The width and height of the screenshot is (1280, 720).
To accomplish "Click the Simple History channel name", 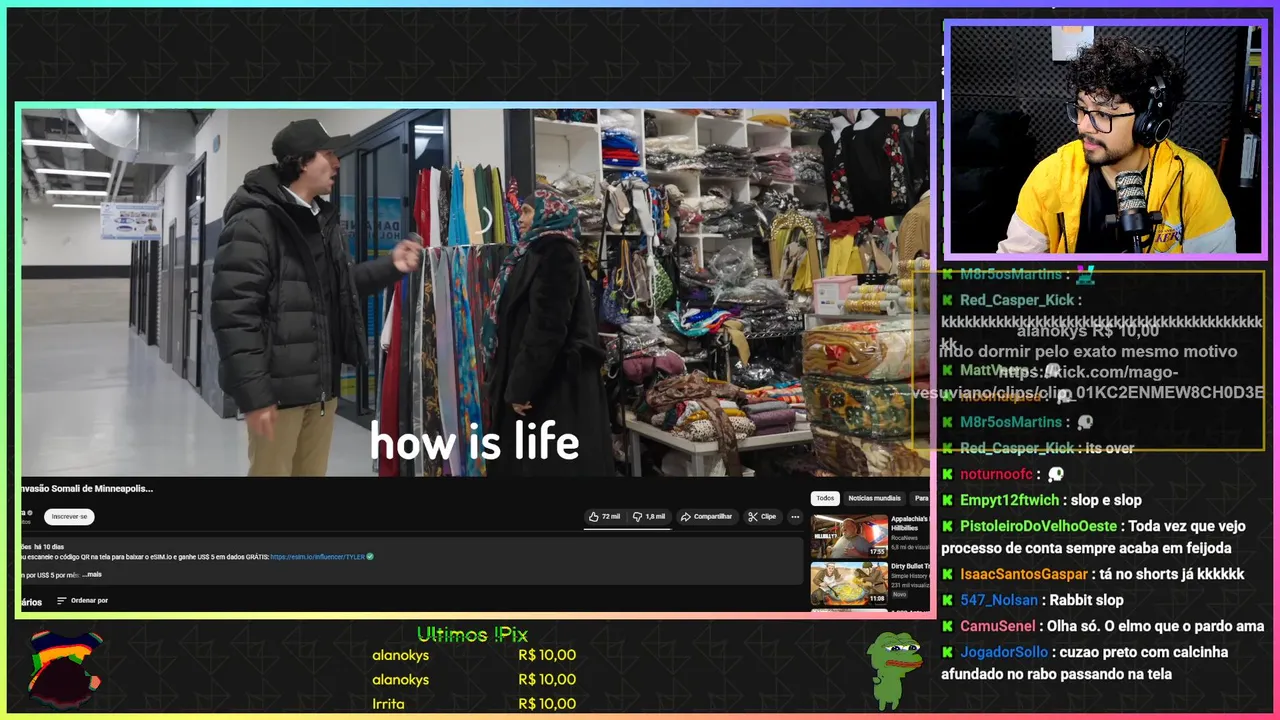I will (911, 577).
